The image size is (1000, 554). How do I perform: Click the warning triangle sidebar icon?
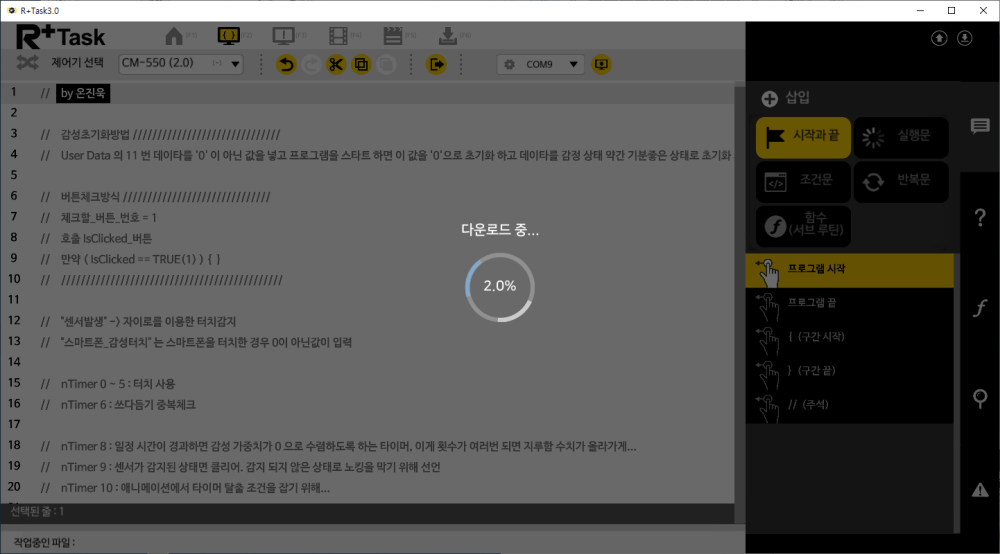tap(980, 489)
